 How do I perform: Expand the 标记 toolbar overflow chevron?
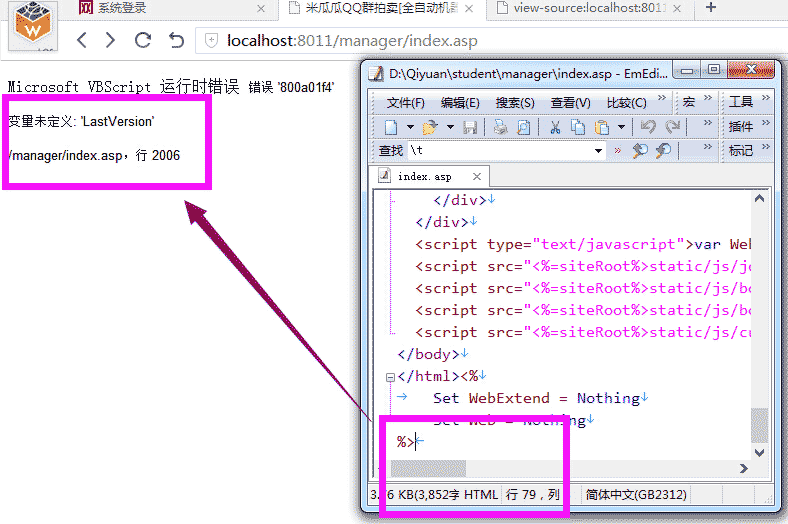(x=765, y=146)
